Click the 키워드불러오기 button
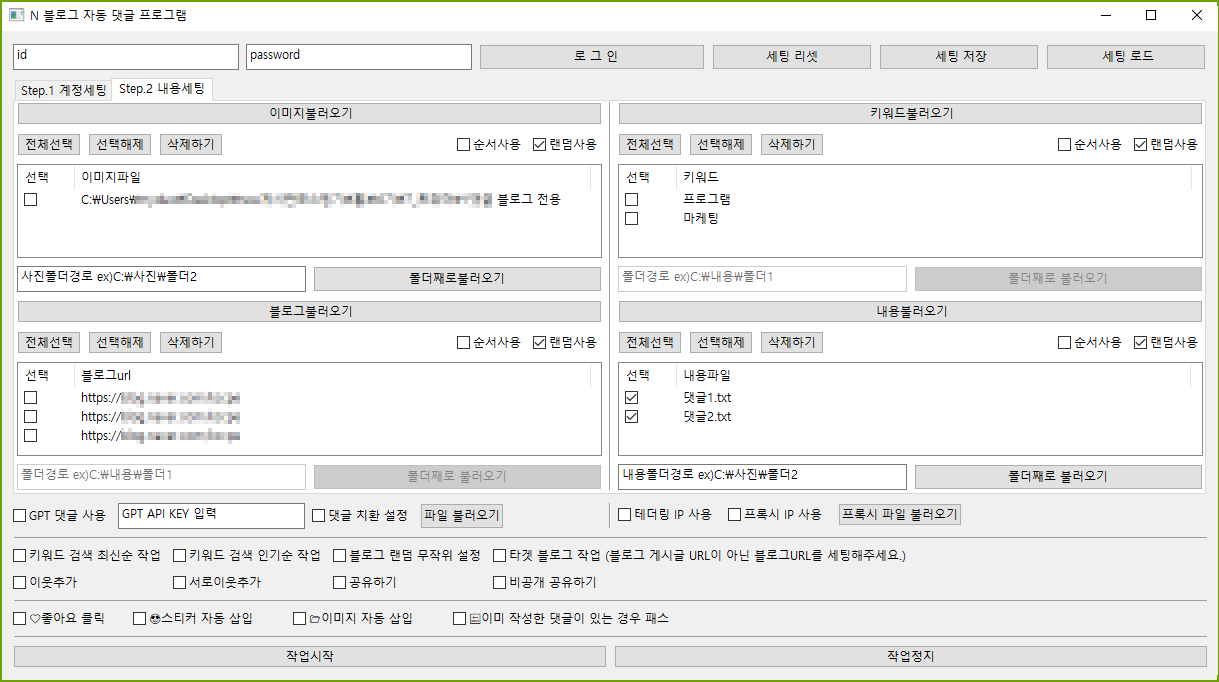1219x682 pixels. (911, 113)
